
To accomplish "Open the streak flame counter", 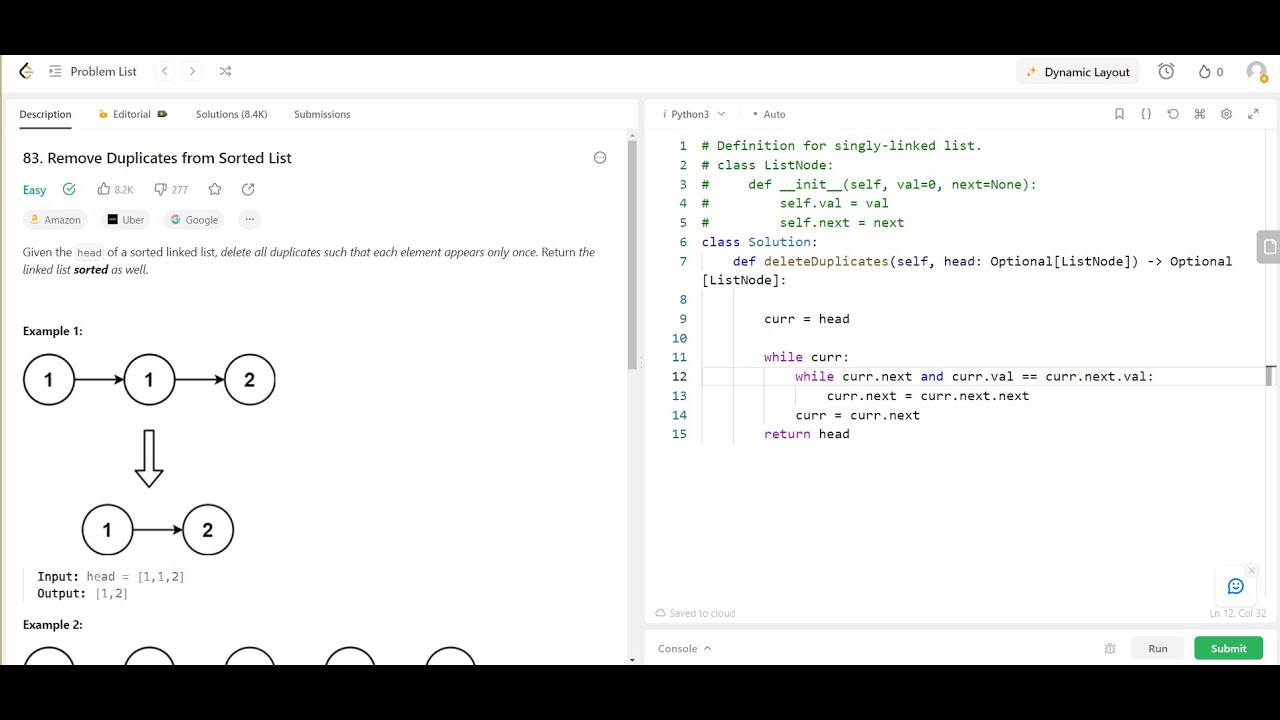I will point(1210,72).
